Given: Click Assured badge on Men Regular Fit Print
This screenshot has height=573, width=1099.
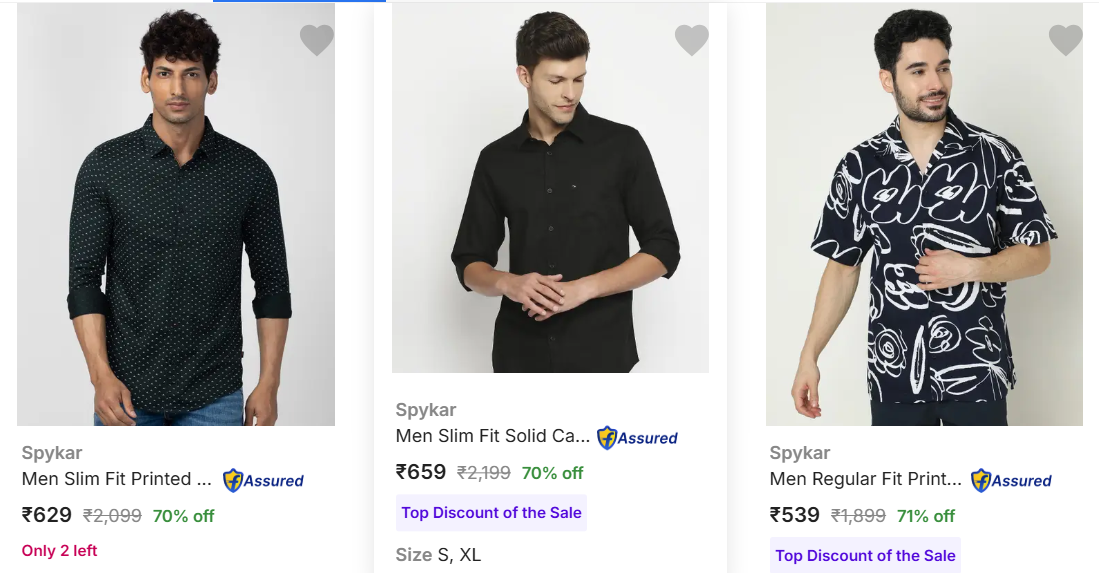Looking at the screenshot, I should click(x=1011, y=480).
